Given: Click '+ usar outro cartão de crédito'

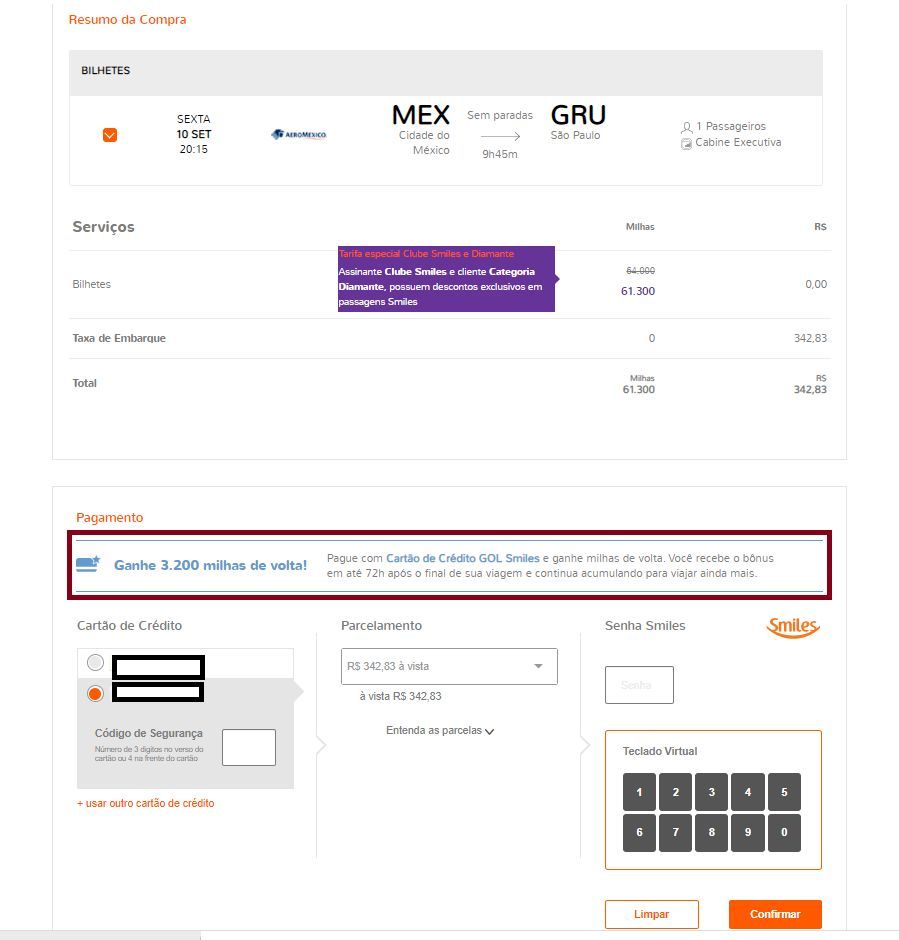Looking at the screenshot, I should [145, 803].
